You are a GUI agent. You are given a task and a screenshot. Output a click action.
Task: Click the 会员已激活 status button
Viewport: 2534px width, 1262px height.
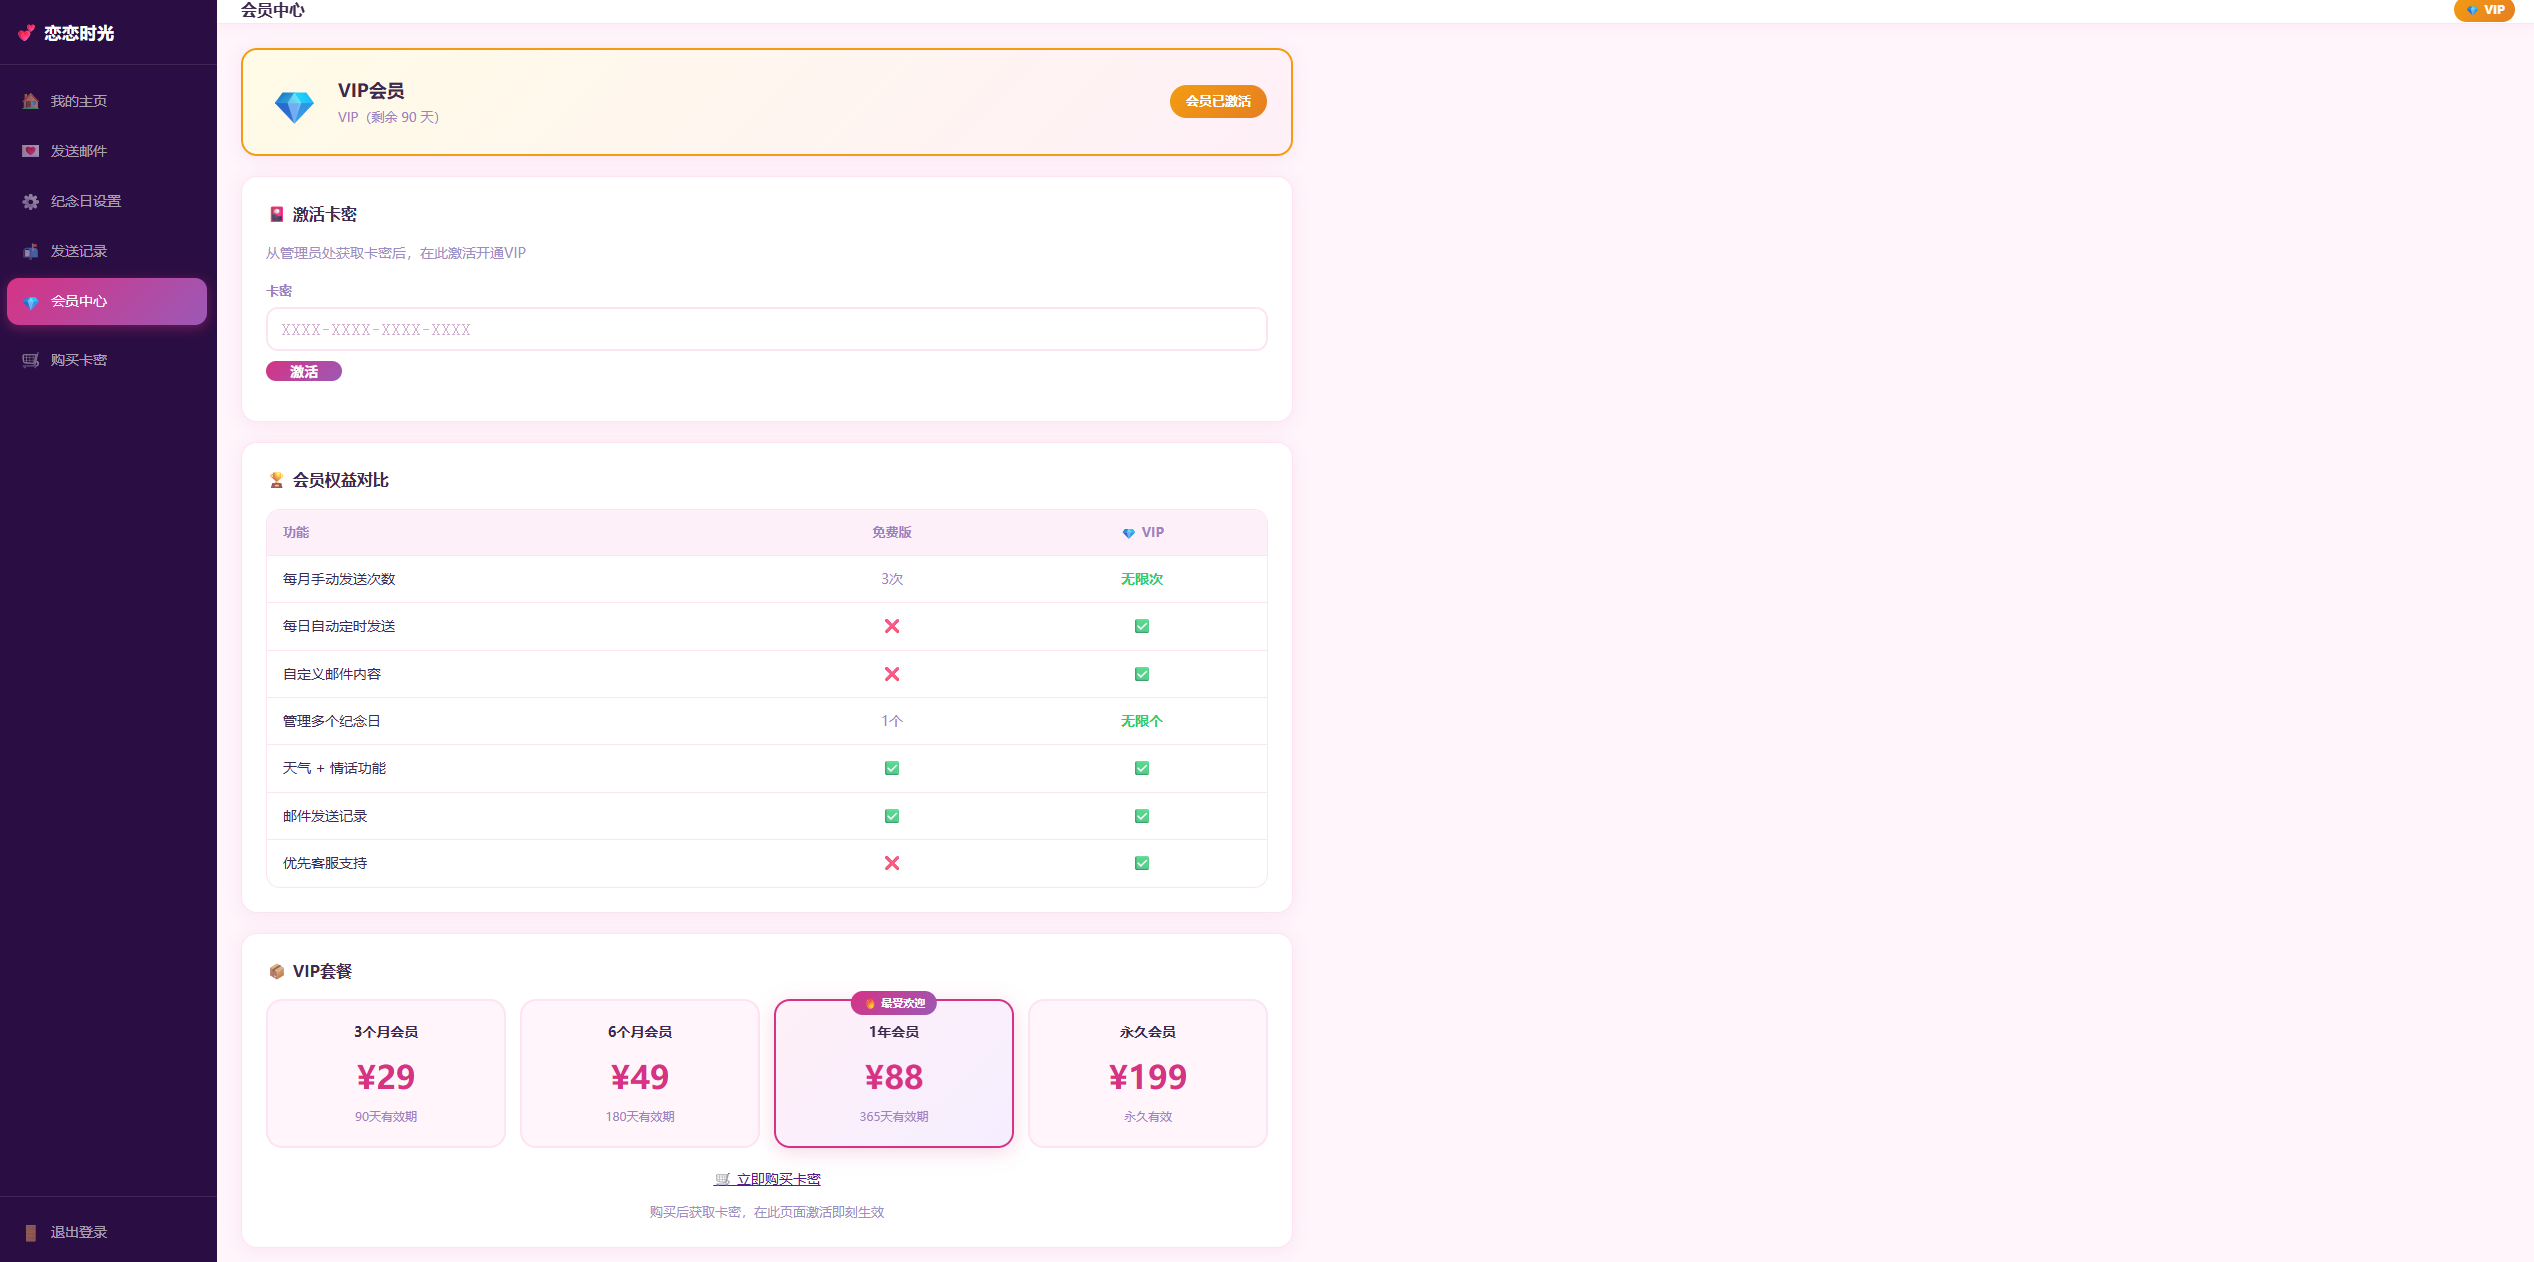coord(1218,101)
